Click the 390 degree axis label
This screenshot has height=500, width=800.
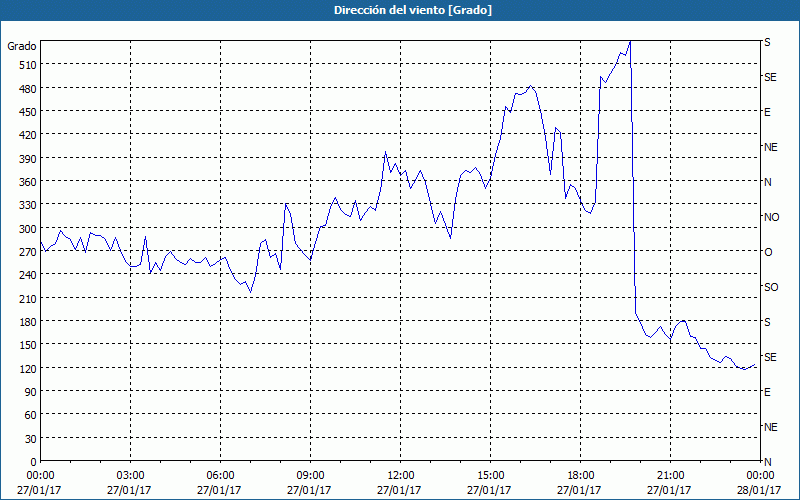point(28,159)
